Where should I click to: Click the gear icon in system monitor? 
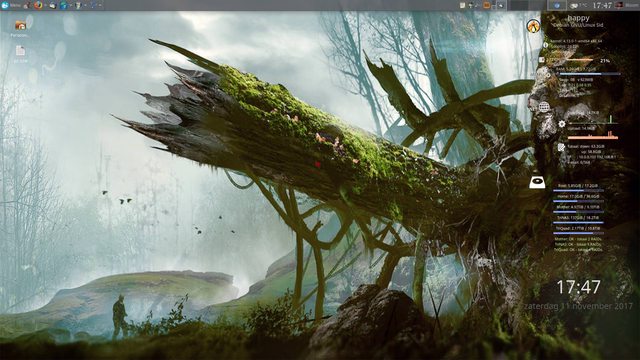click(562, 124)
